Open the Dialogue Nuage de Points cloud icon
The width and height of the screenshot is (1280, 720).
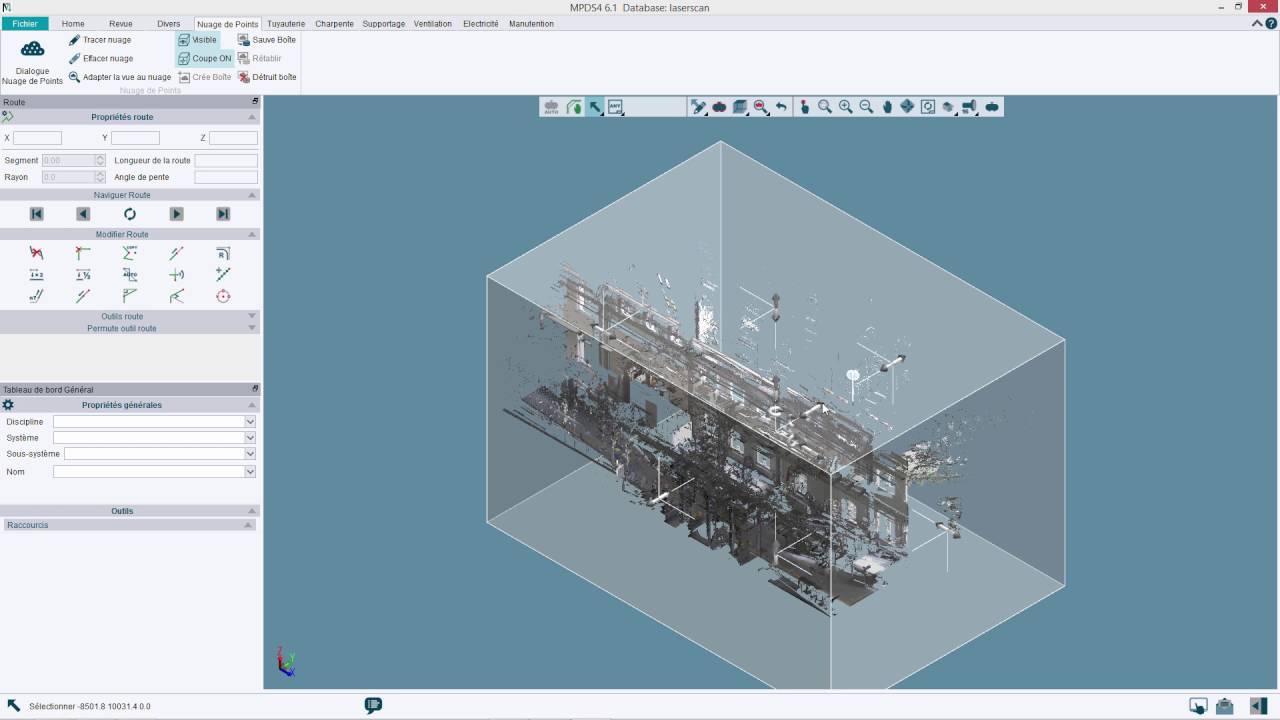pyautogui.click(x=32, y=49)
